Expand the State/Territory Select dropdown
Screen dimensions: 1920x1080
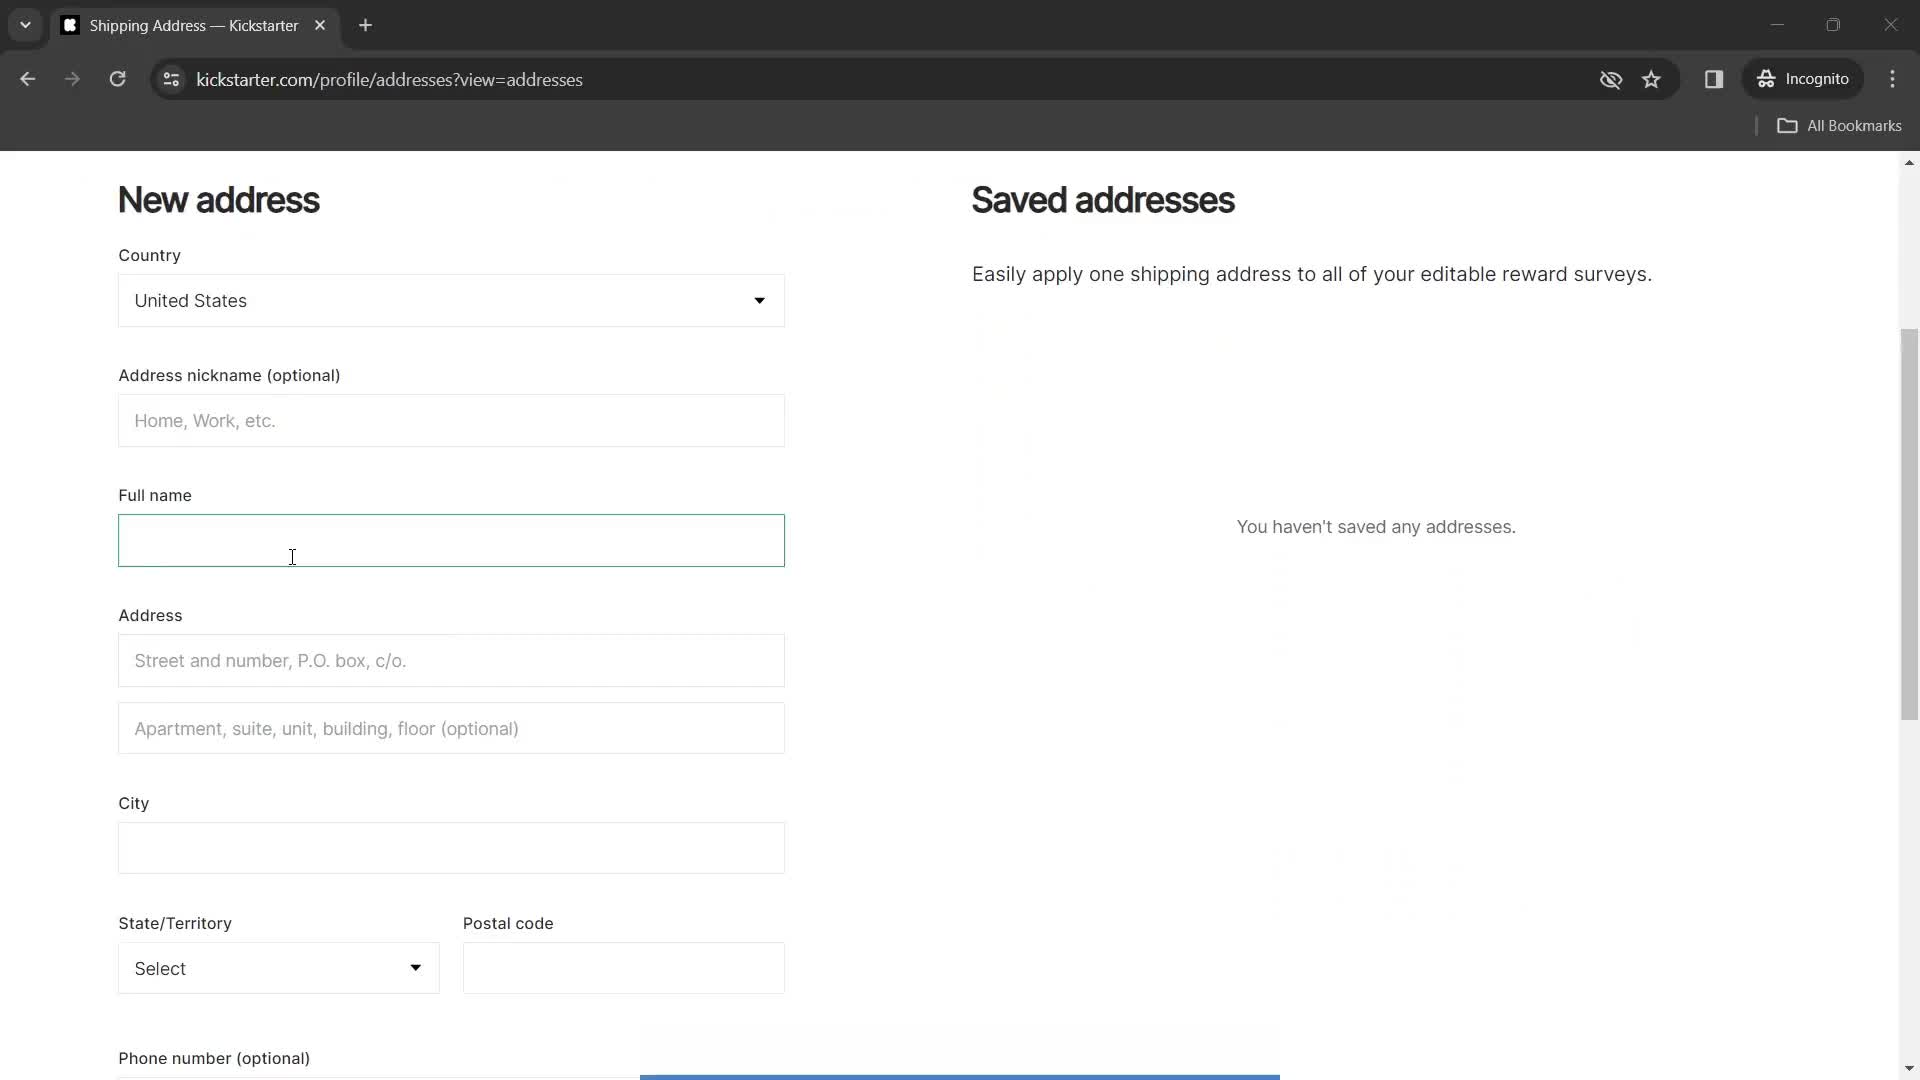[278, 969]
